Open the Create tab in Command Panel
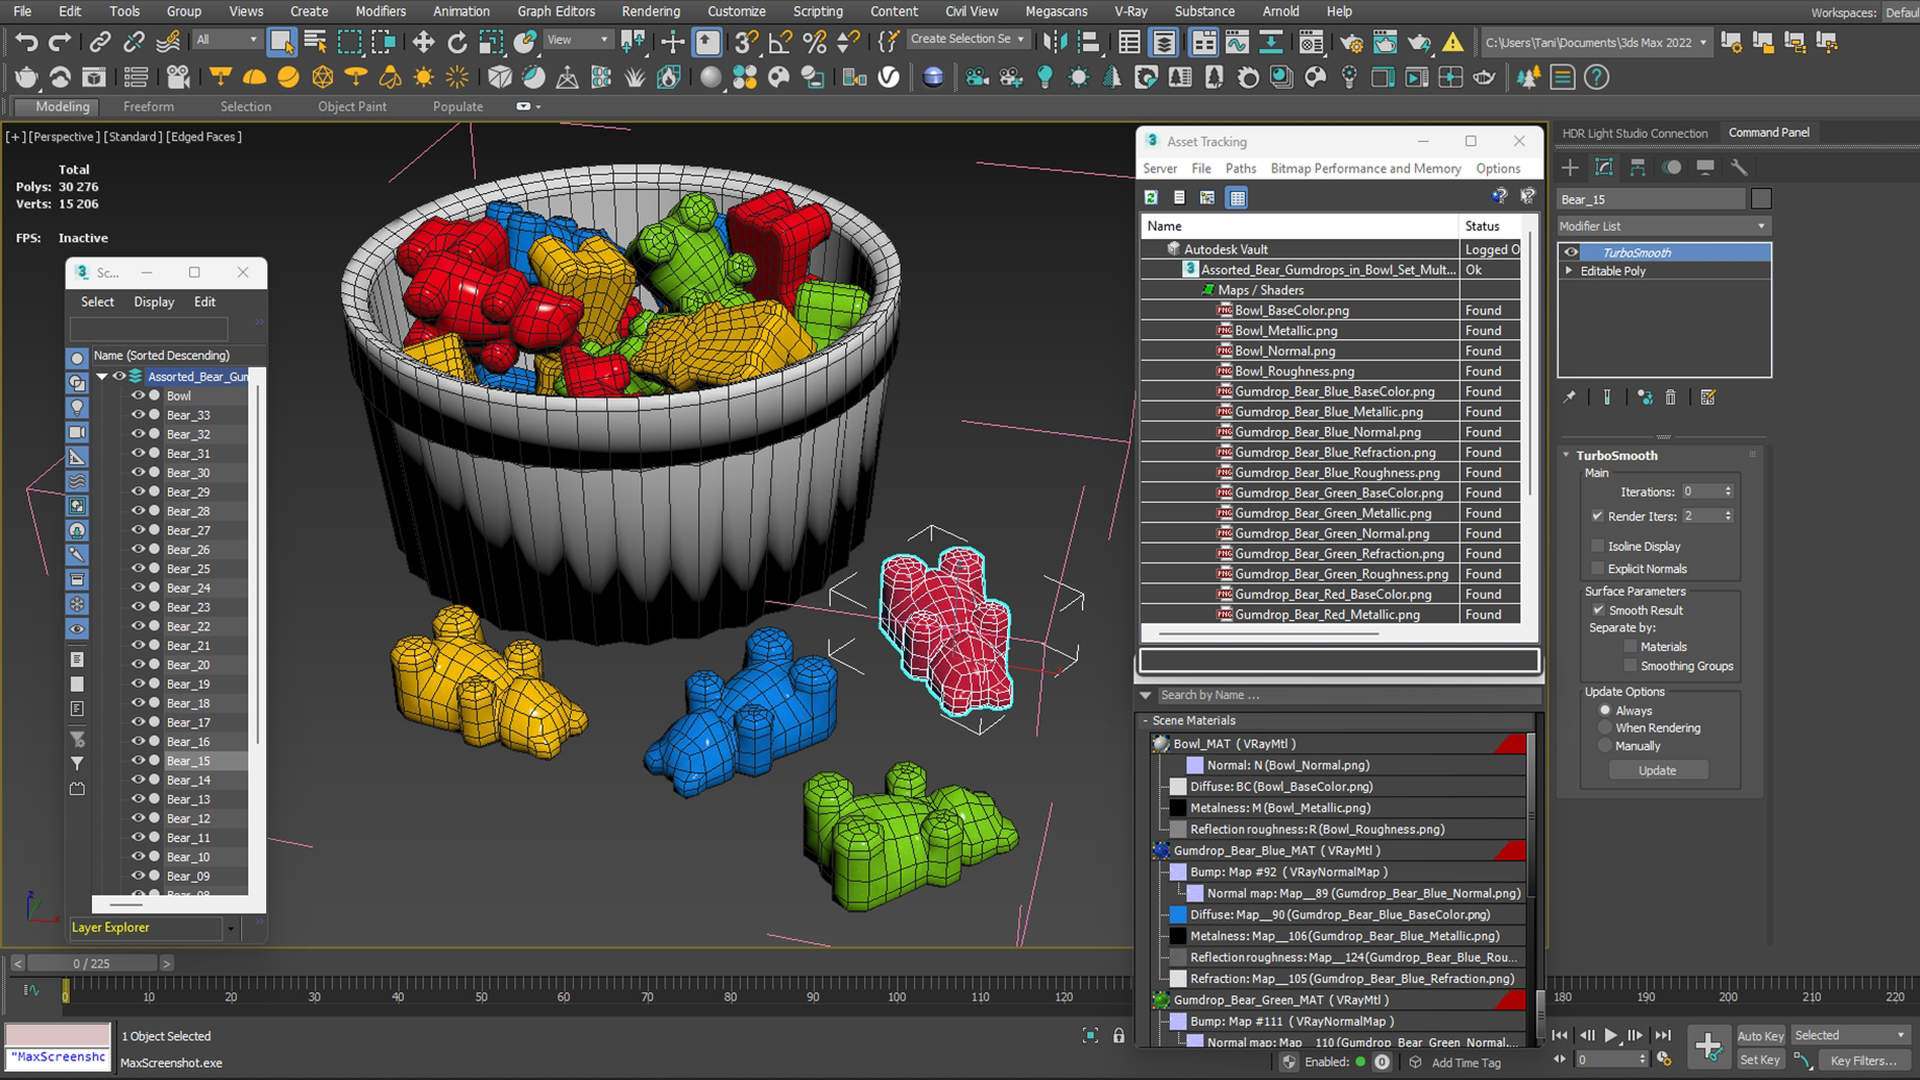 [1570, 167]
